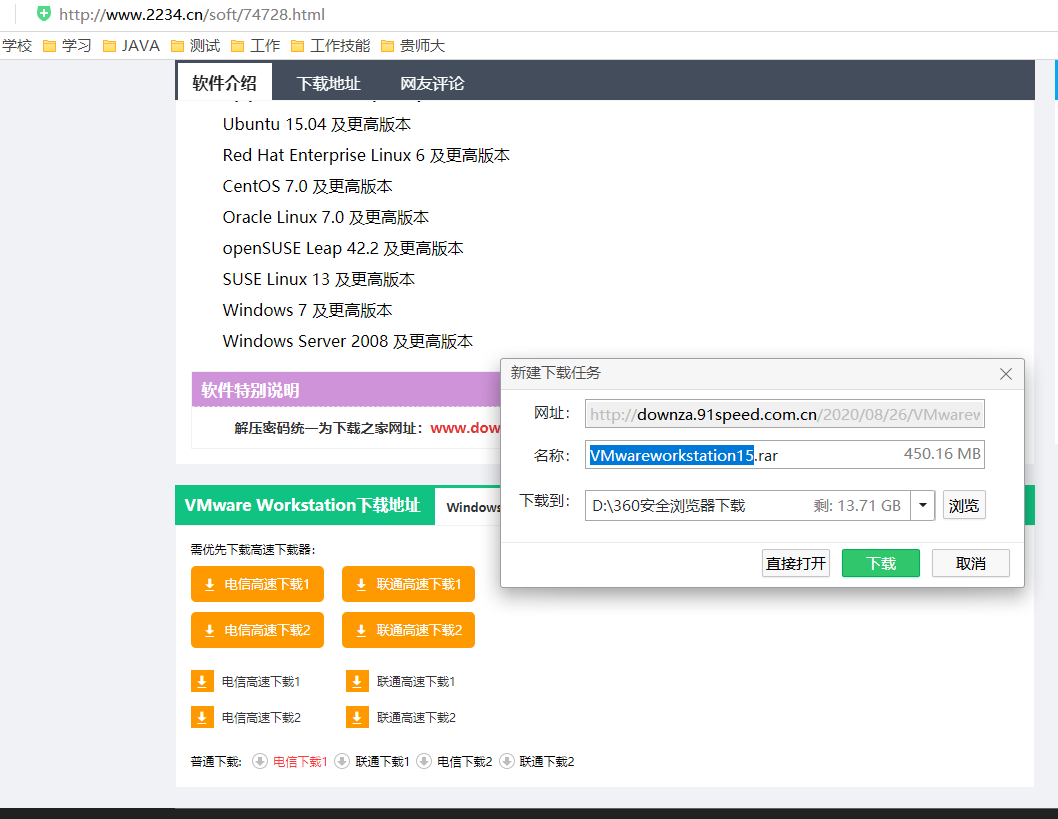Click the 网址 URL field in dialog
The height and width of the screenshot is (819, 1058).
(785, 414)
